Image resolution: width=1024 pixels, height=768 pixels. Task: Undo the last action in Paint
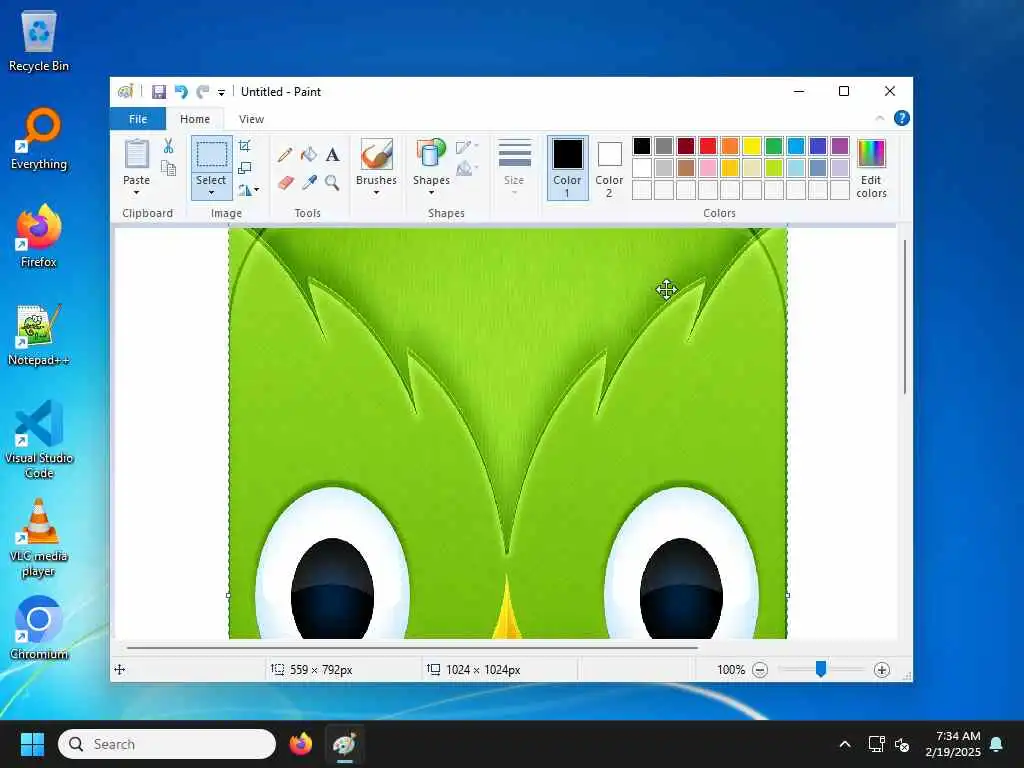[181, 92]
